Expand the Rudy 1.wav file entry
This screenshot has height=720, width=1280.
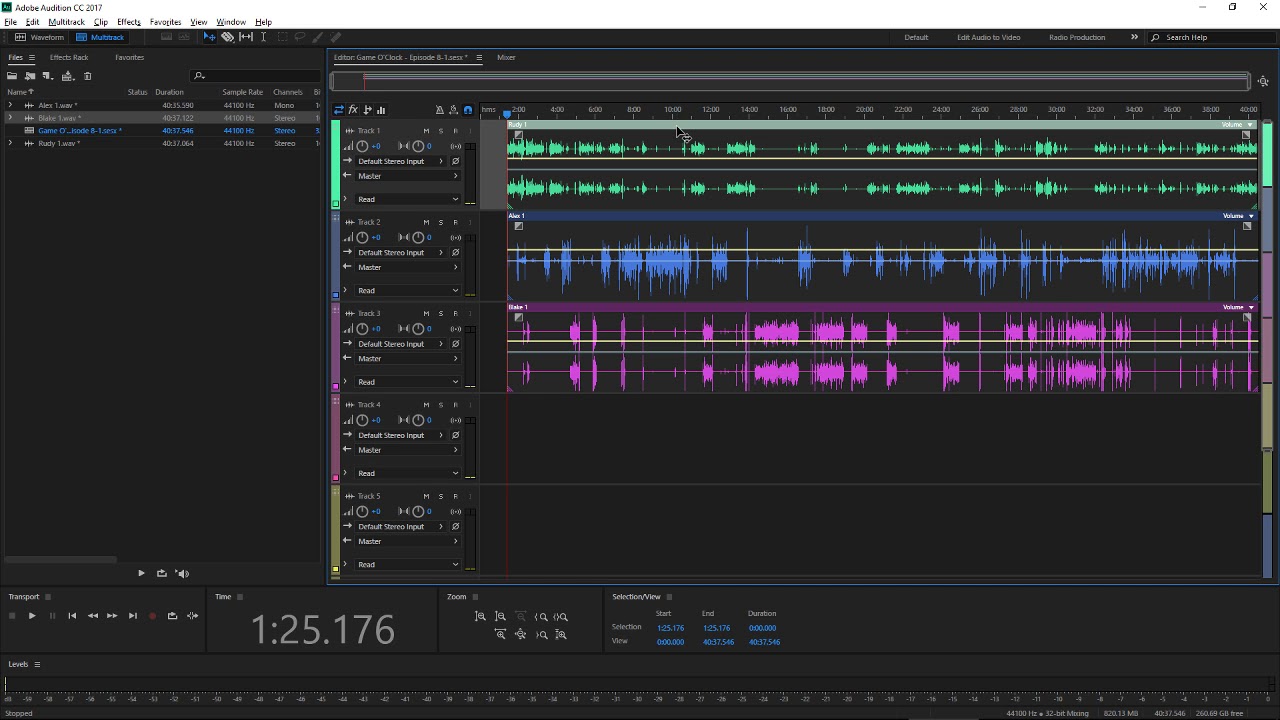pyautogui.click(x=10, y=143)
